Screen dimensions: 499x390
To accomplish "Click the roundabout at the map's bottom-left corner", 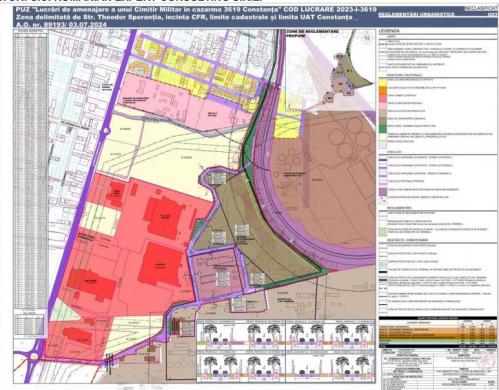I will click(34, 356).
